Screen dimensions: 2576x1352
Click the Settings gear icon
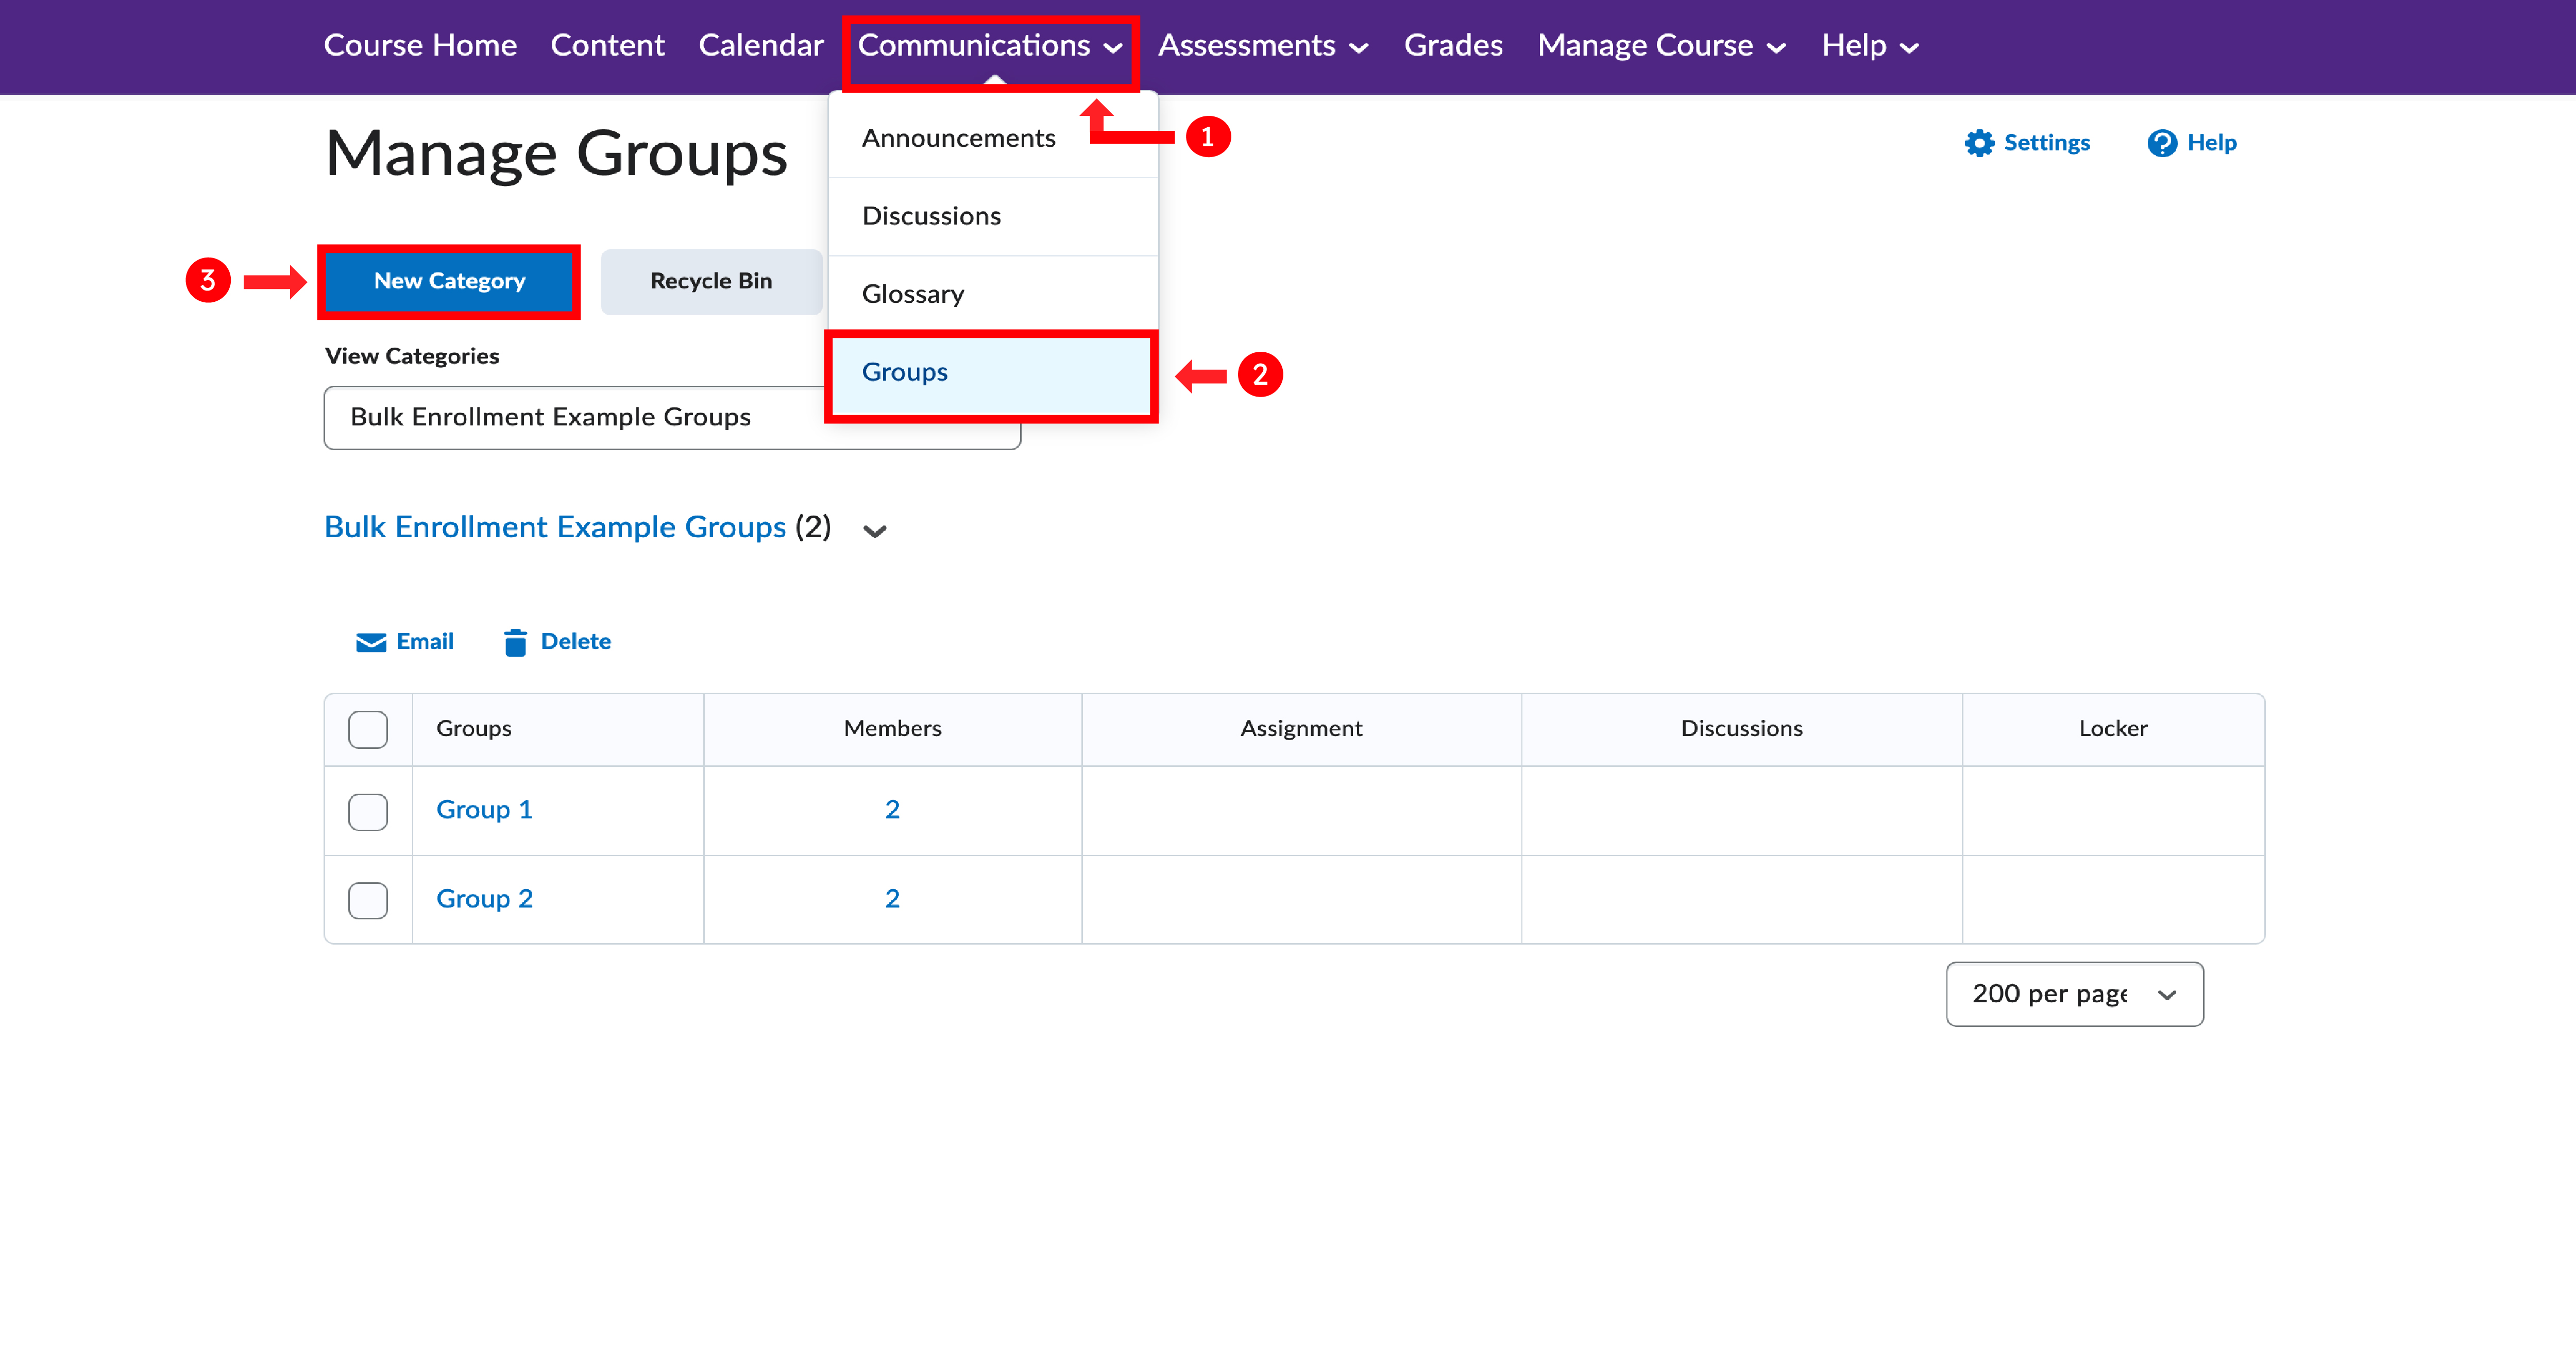[1980, 143]
